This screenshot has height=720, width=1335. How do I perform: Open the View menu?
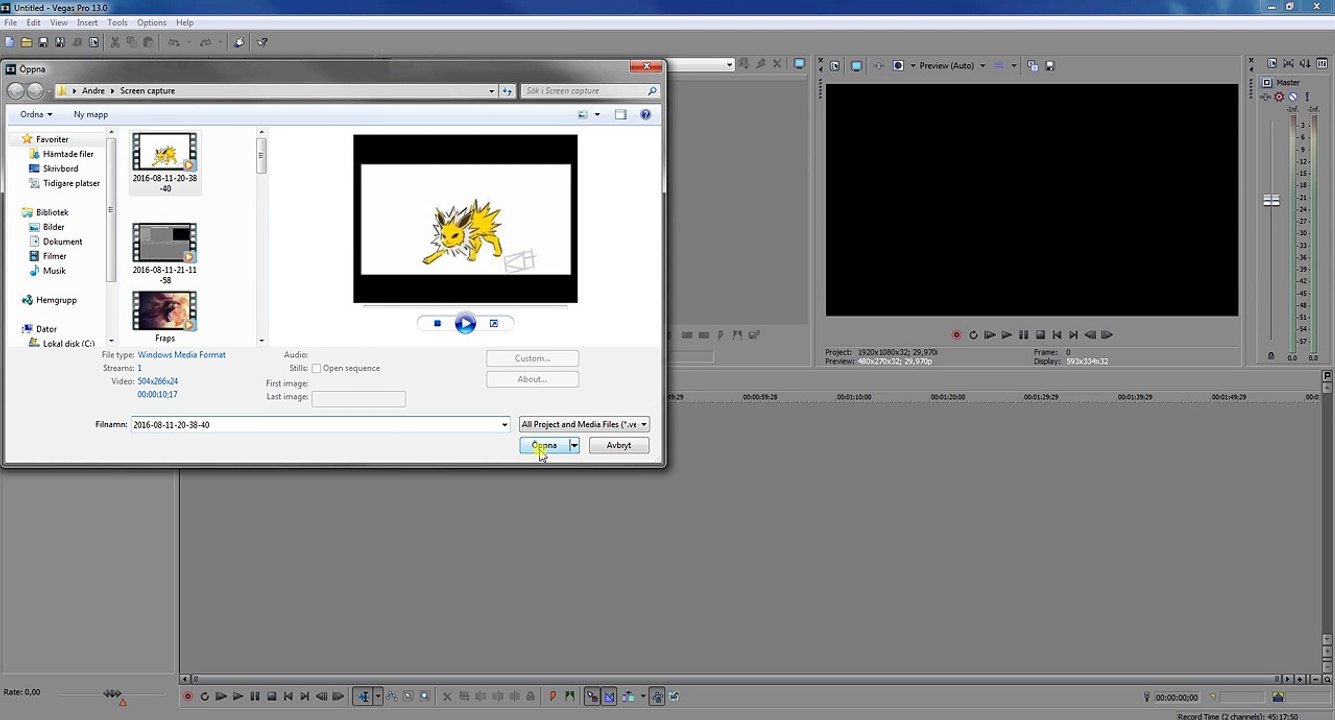pos(59,22)
